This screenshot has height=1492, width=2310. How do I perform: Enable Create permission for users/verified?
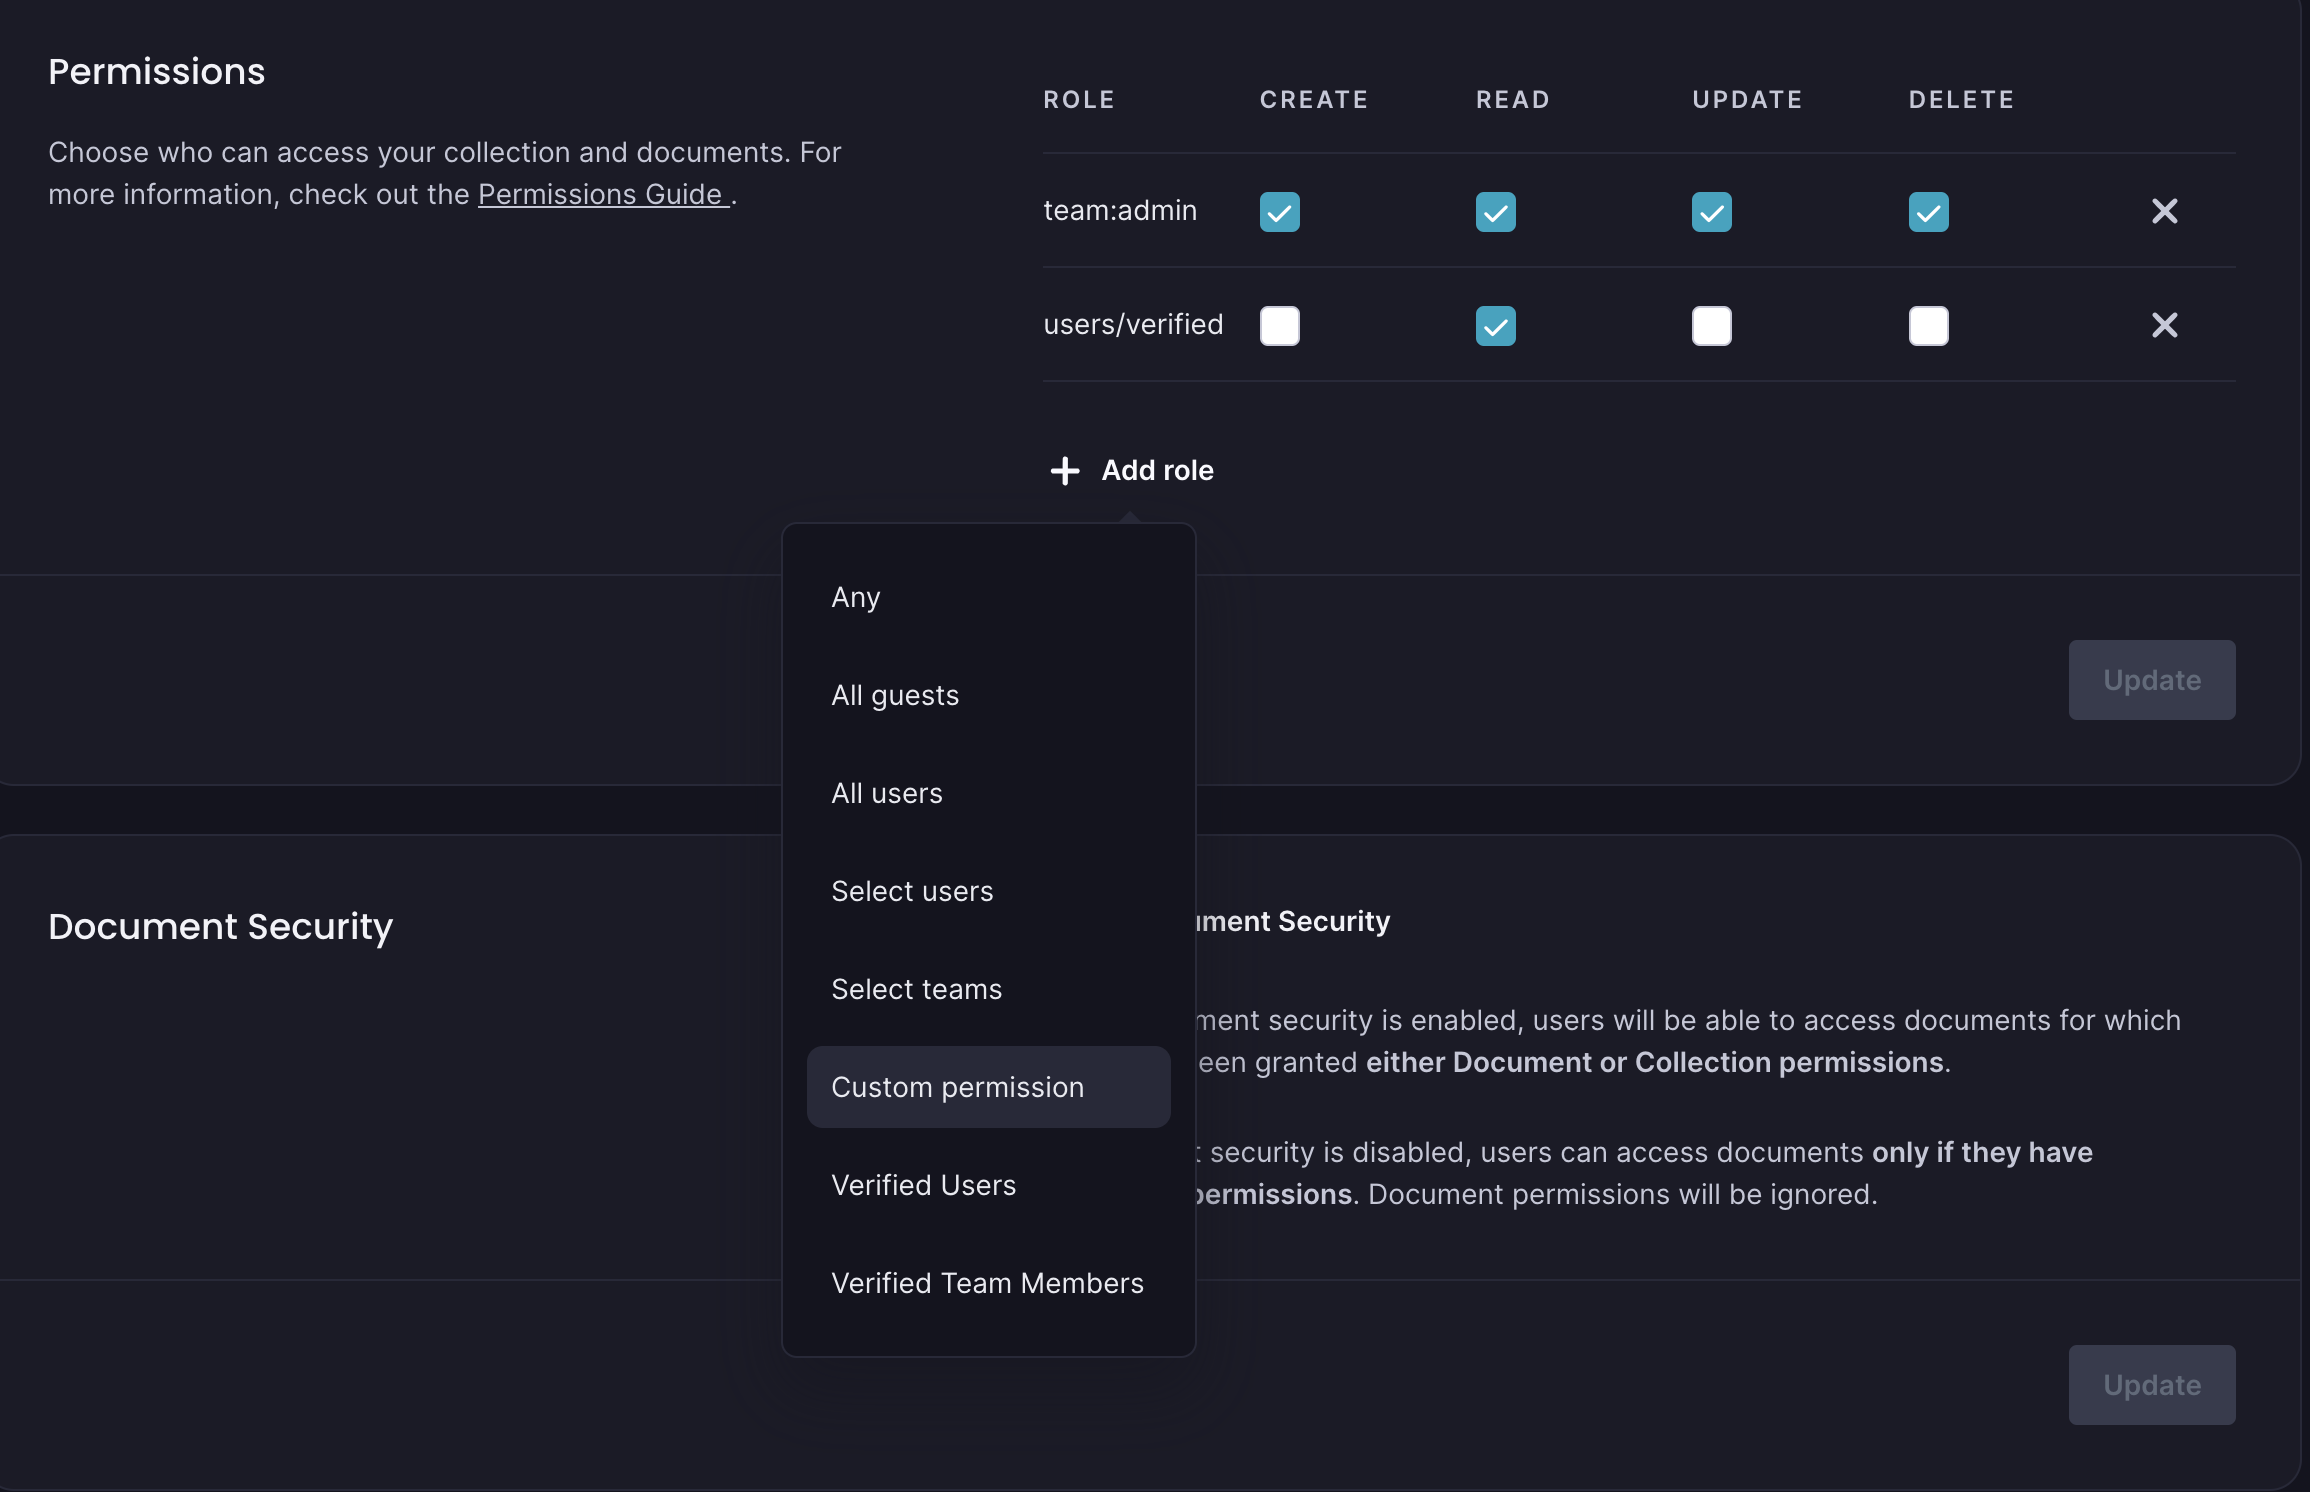[x=1280, y=325]
